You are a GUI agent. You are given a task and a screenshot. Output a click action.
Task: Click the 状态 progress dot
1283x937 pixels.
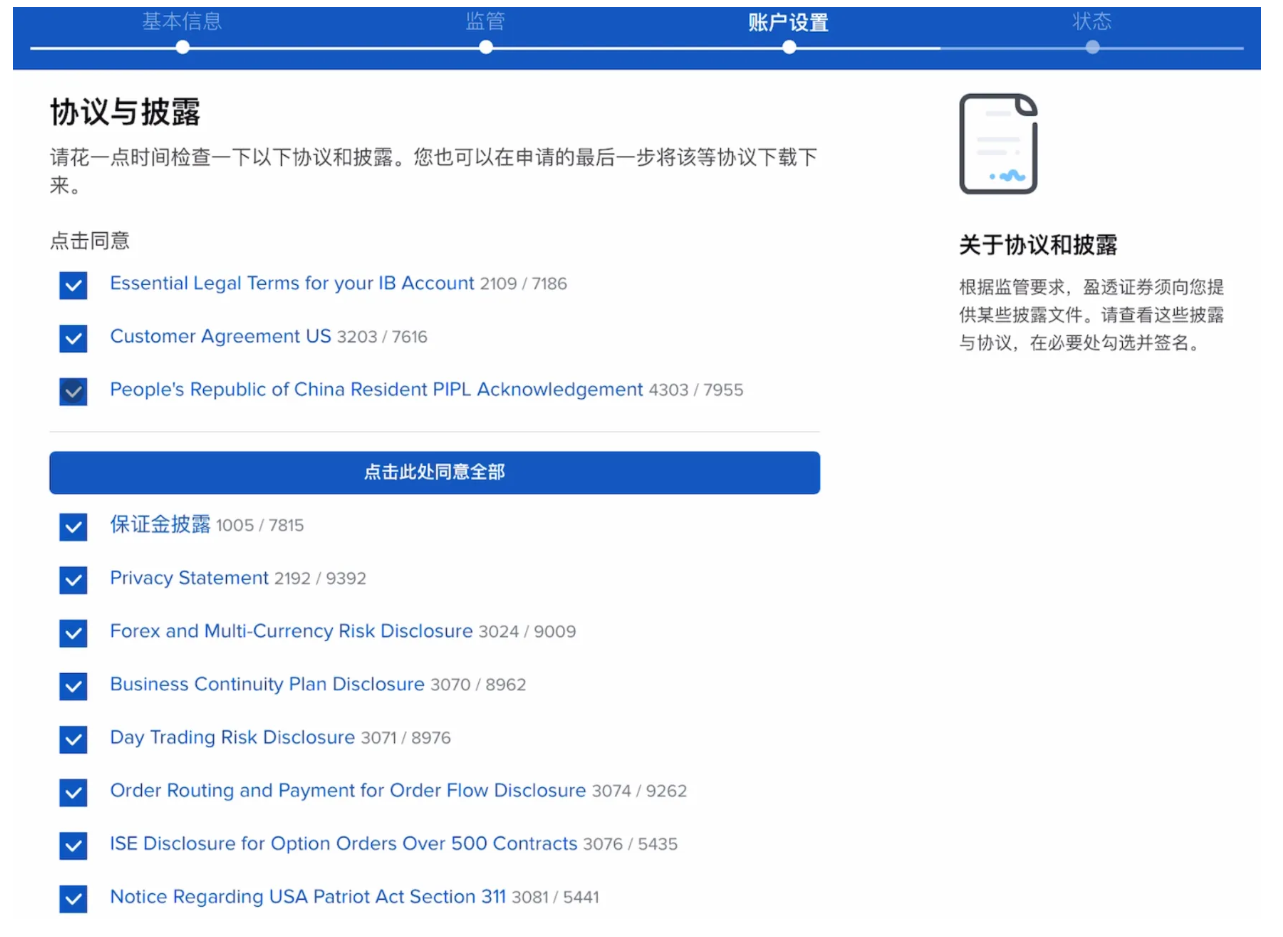[x=1092, y=44]
